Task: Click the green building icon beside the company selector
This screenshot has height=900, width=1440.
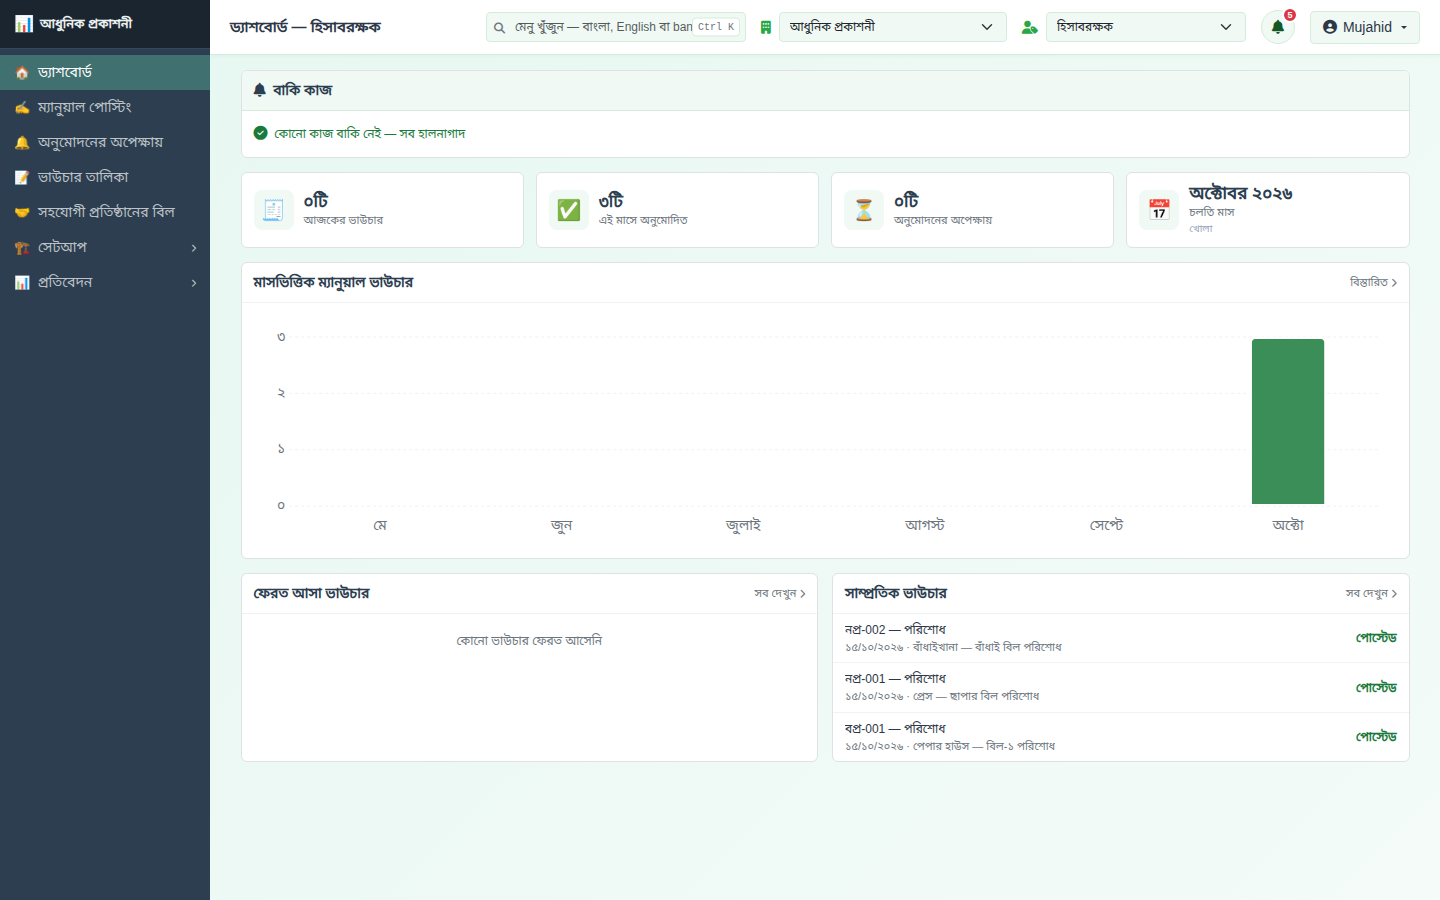Action: (x=766, y=27)
